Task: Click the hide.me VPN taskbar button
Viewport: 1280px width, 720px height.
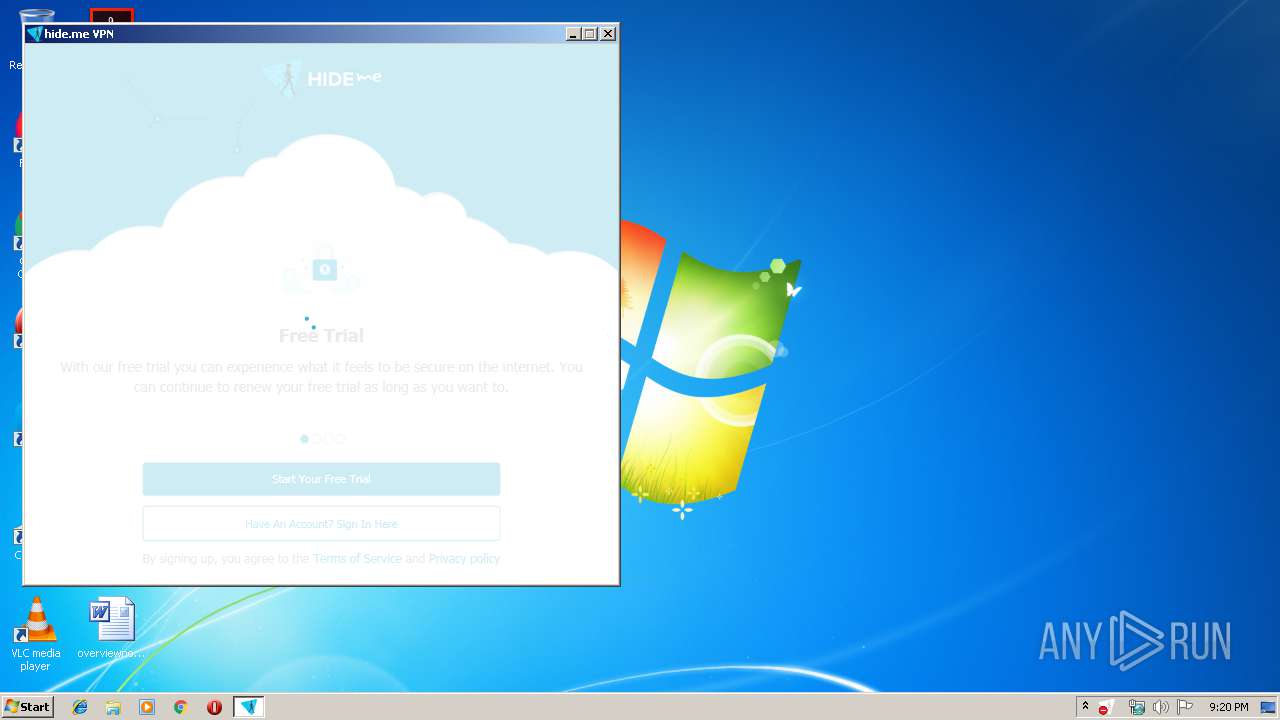Action: [249, 707]
